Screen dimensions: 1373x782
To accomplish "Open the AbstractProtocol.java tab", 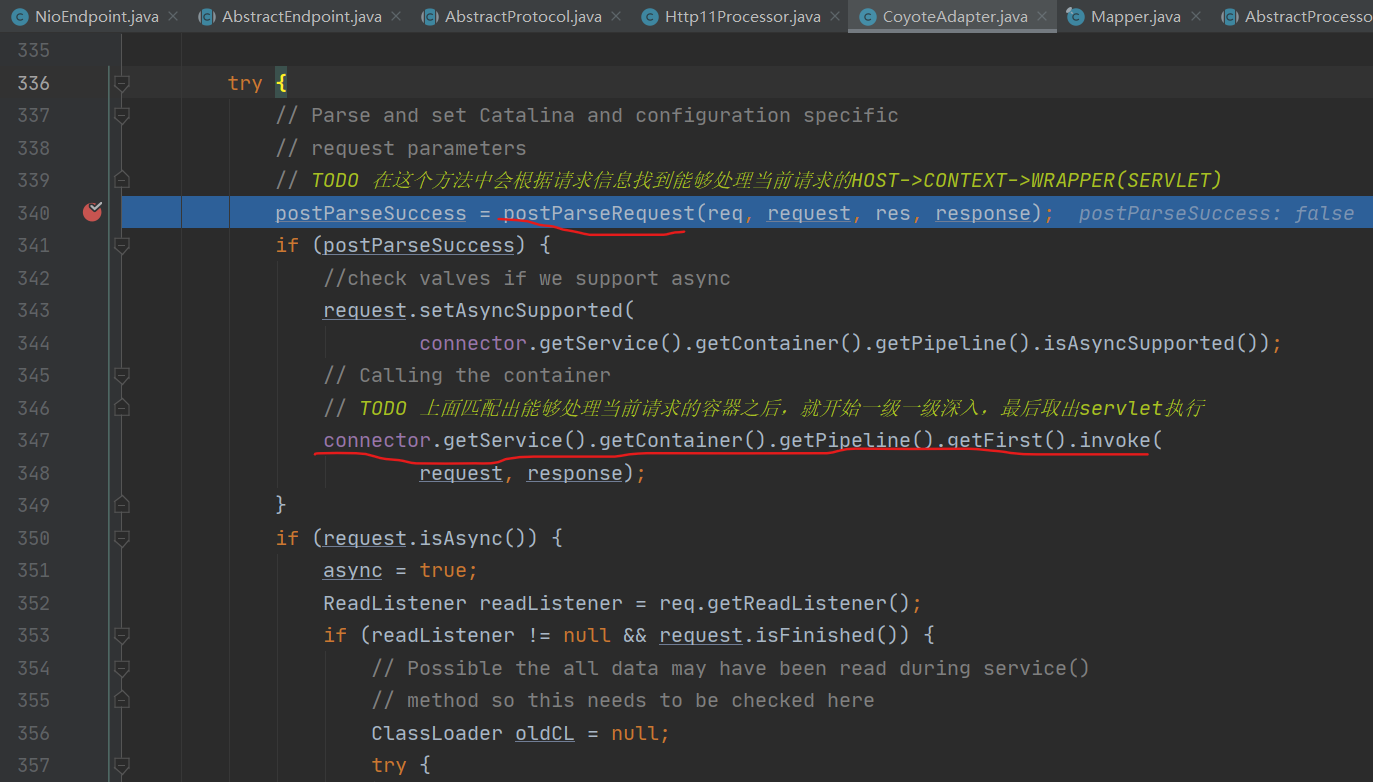I will tap(521, 17).
